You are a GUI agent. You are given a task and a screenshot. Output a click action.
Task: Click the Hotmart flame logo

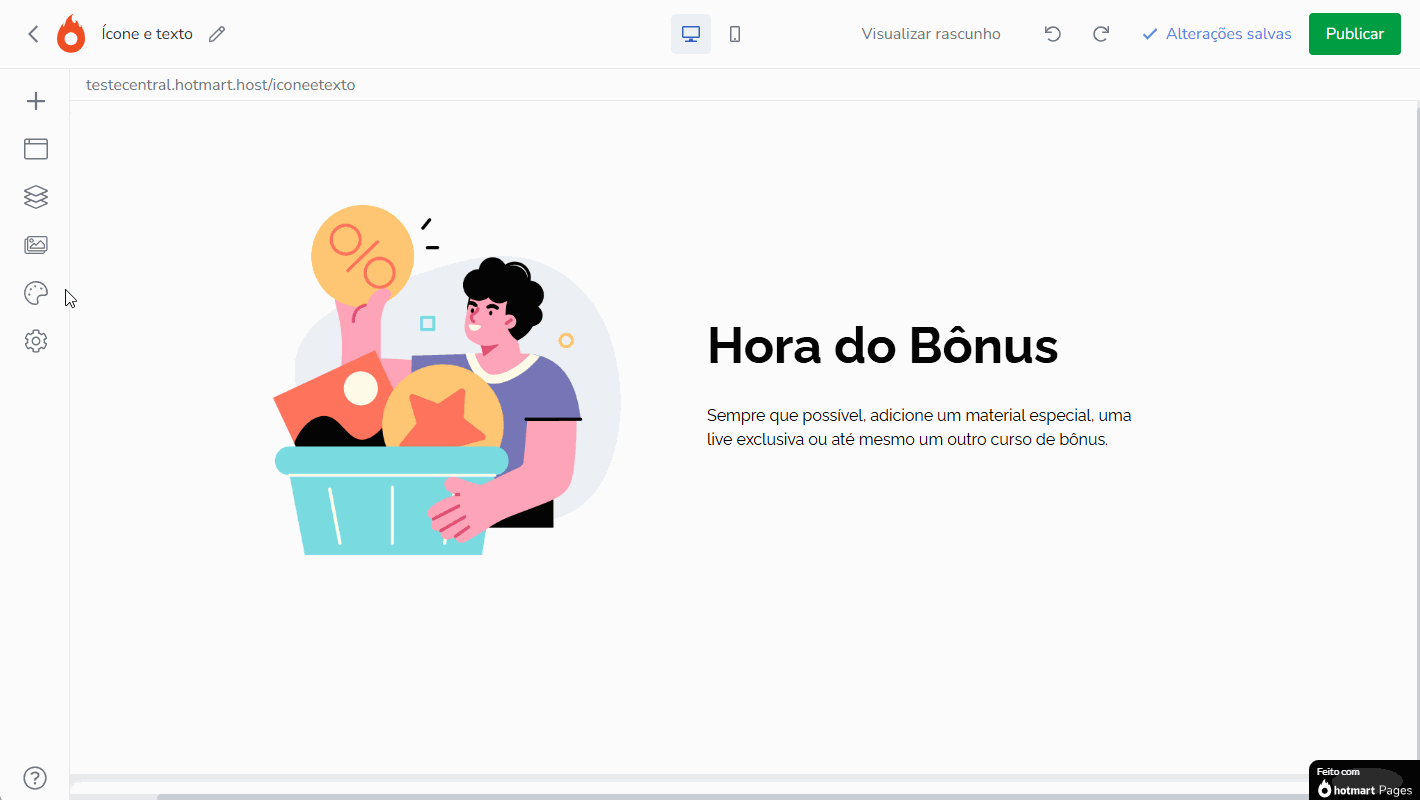[70, 33]
